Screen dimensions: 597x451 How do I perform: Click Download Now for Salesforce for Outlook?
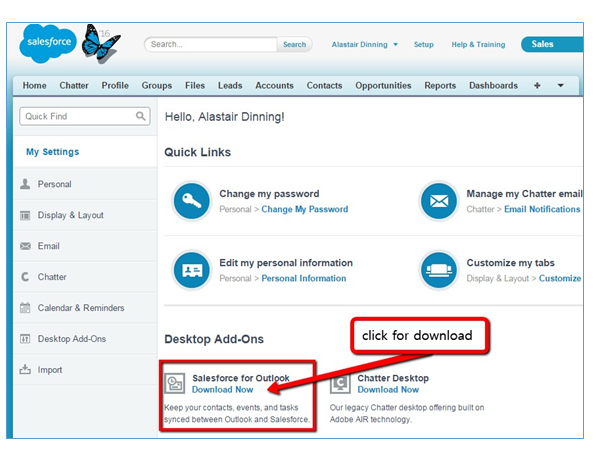pyautogui.click(x=222, y=390)
